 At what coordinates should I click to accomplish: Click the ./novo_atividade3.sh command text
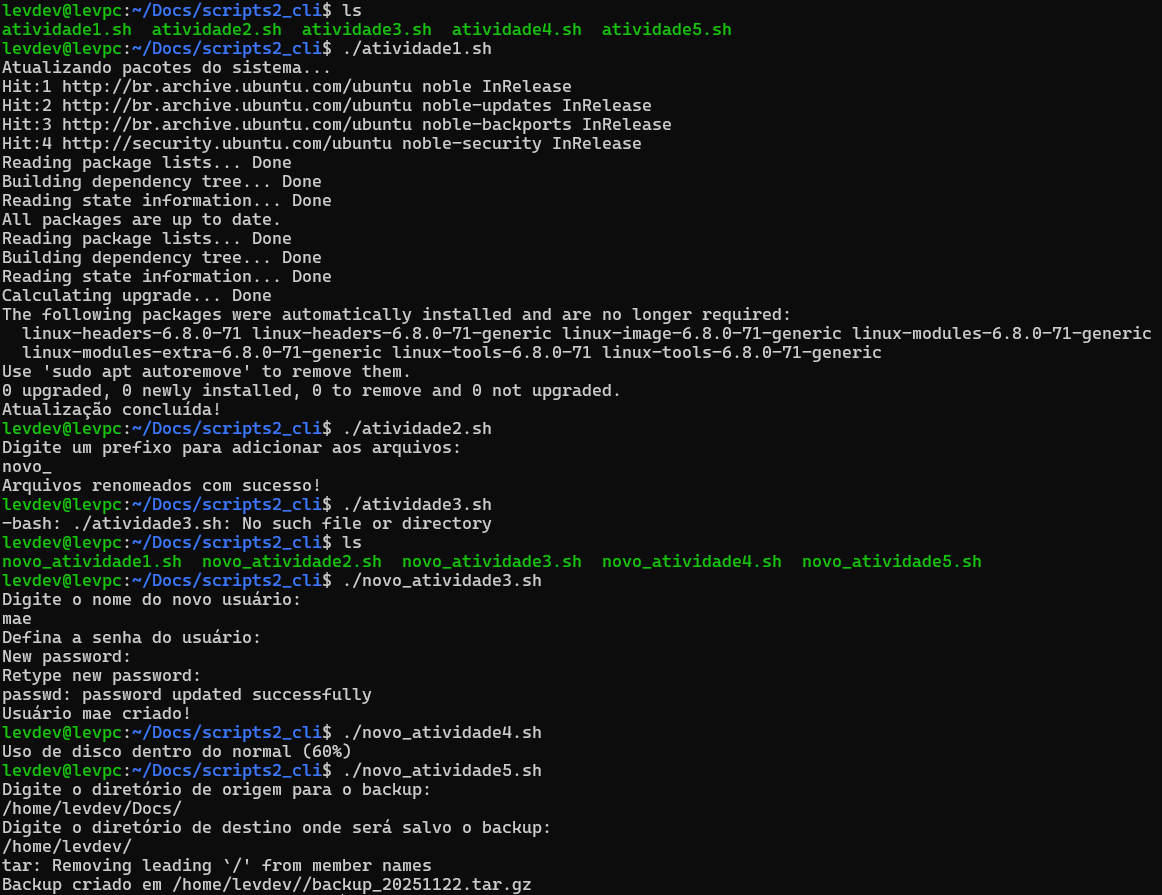pyautogui.click(x=442, y=581)
